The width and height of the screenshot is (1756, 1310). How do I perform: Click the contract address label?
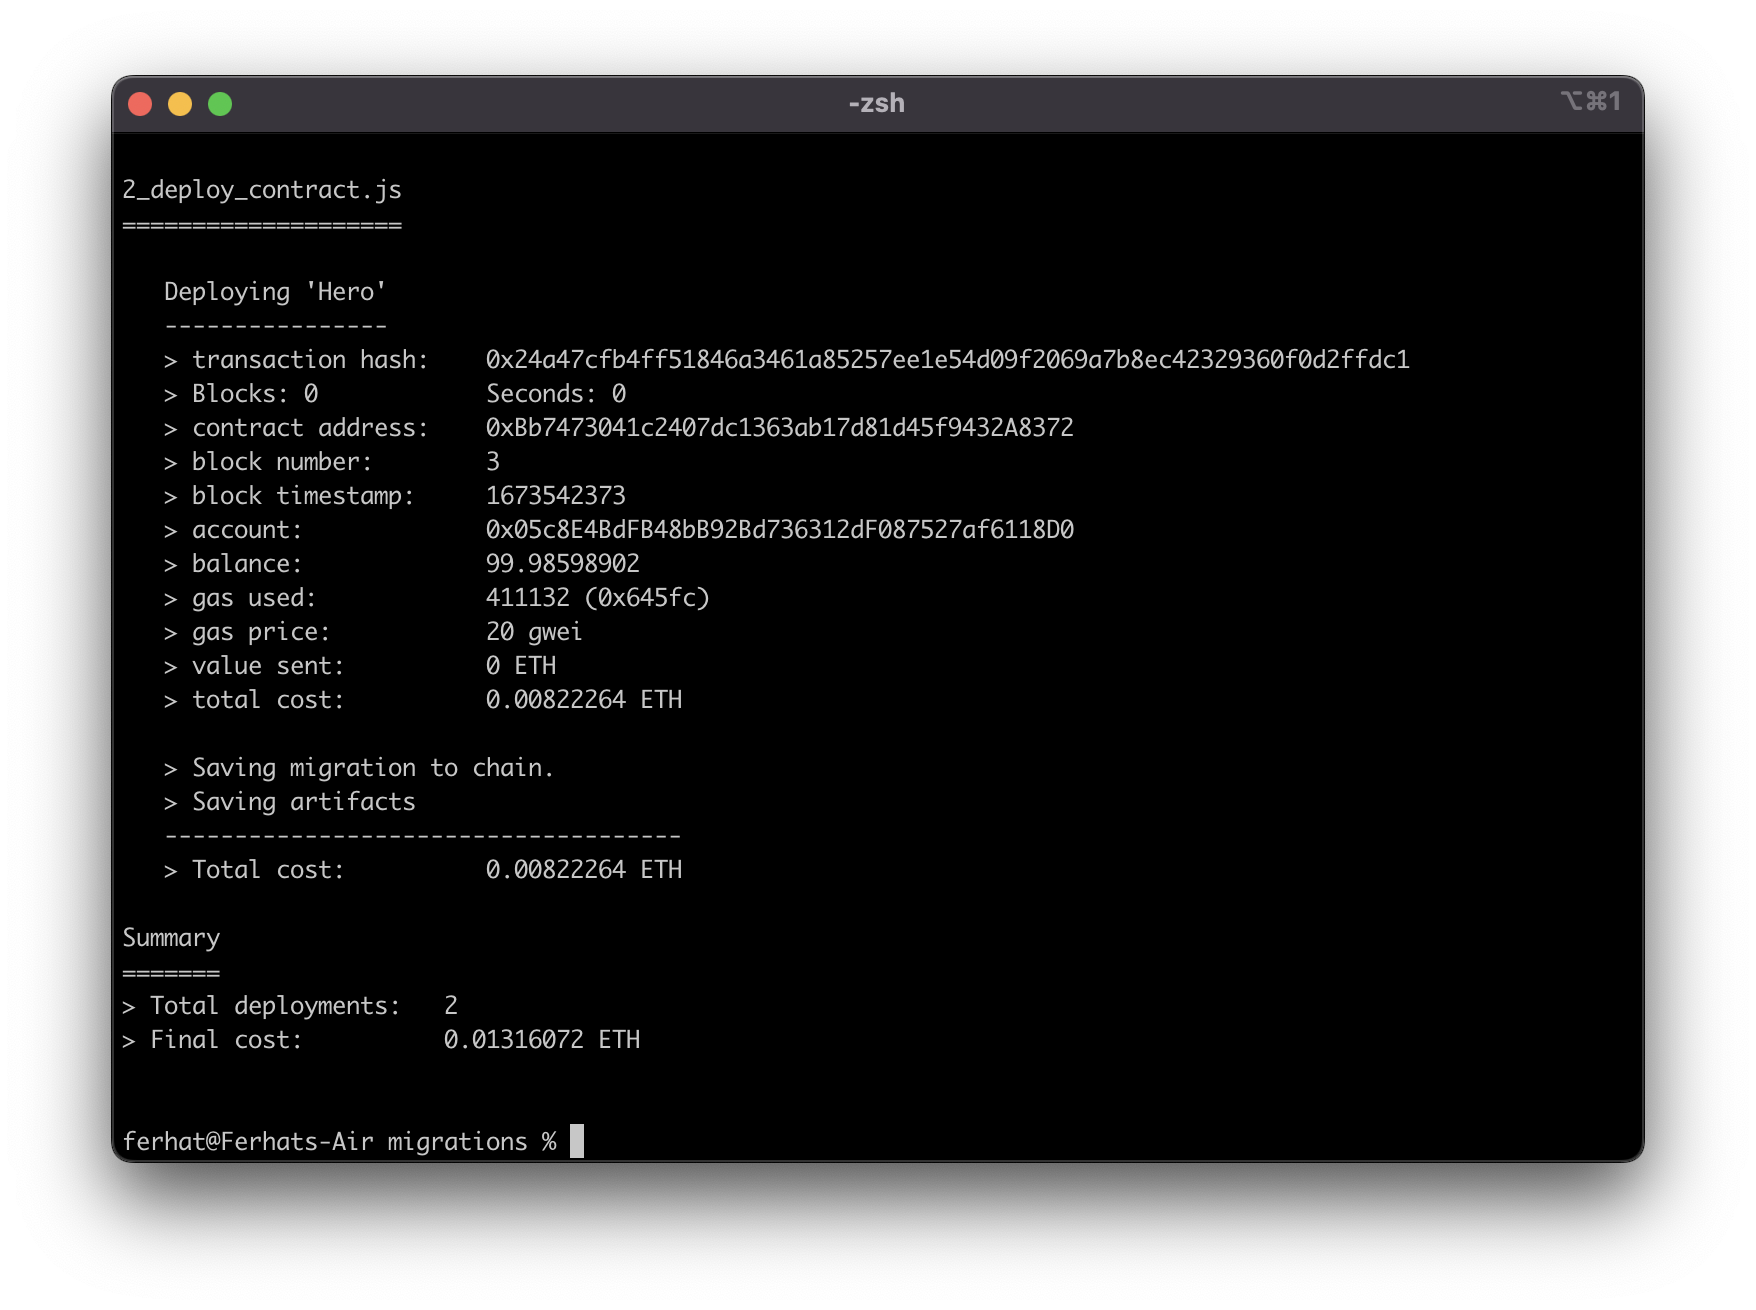[310, 428]
